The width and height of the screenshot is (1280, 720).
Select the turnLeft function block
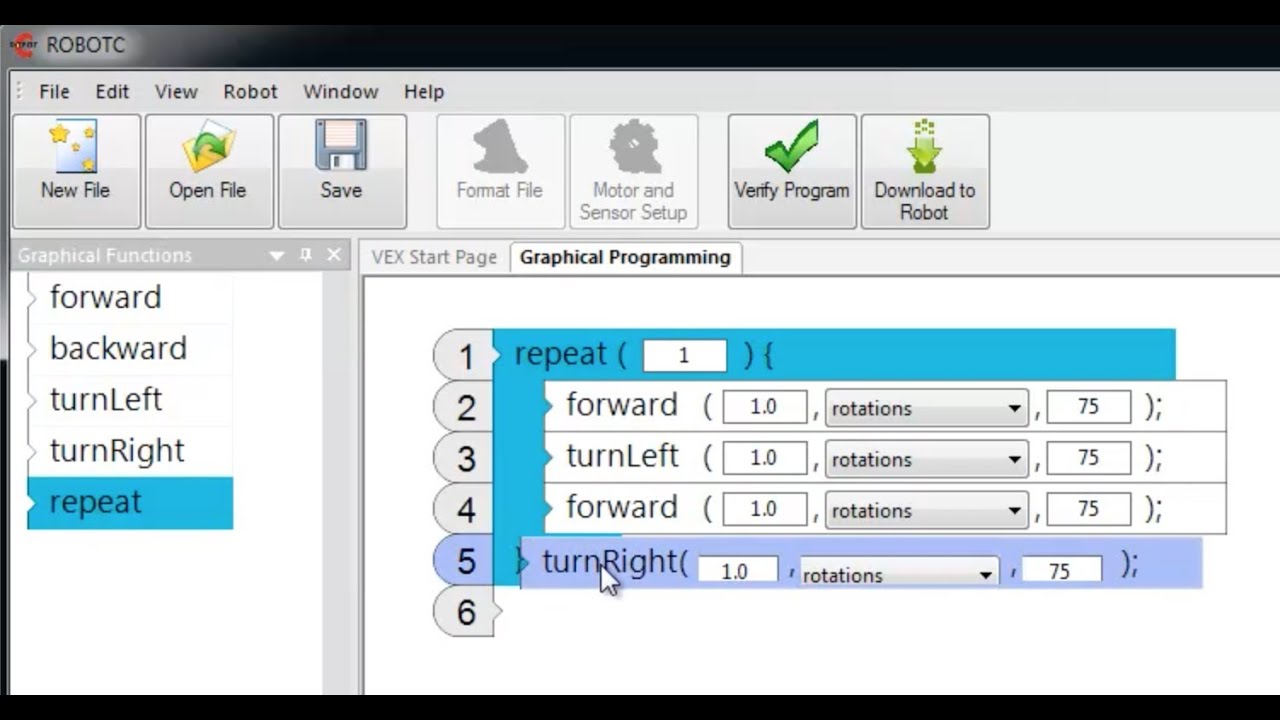pos(130,399)
